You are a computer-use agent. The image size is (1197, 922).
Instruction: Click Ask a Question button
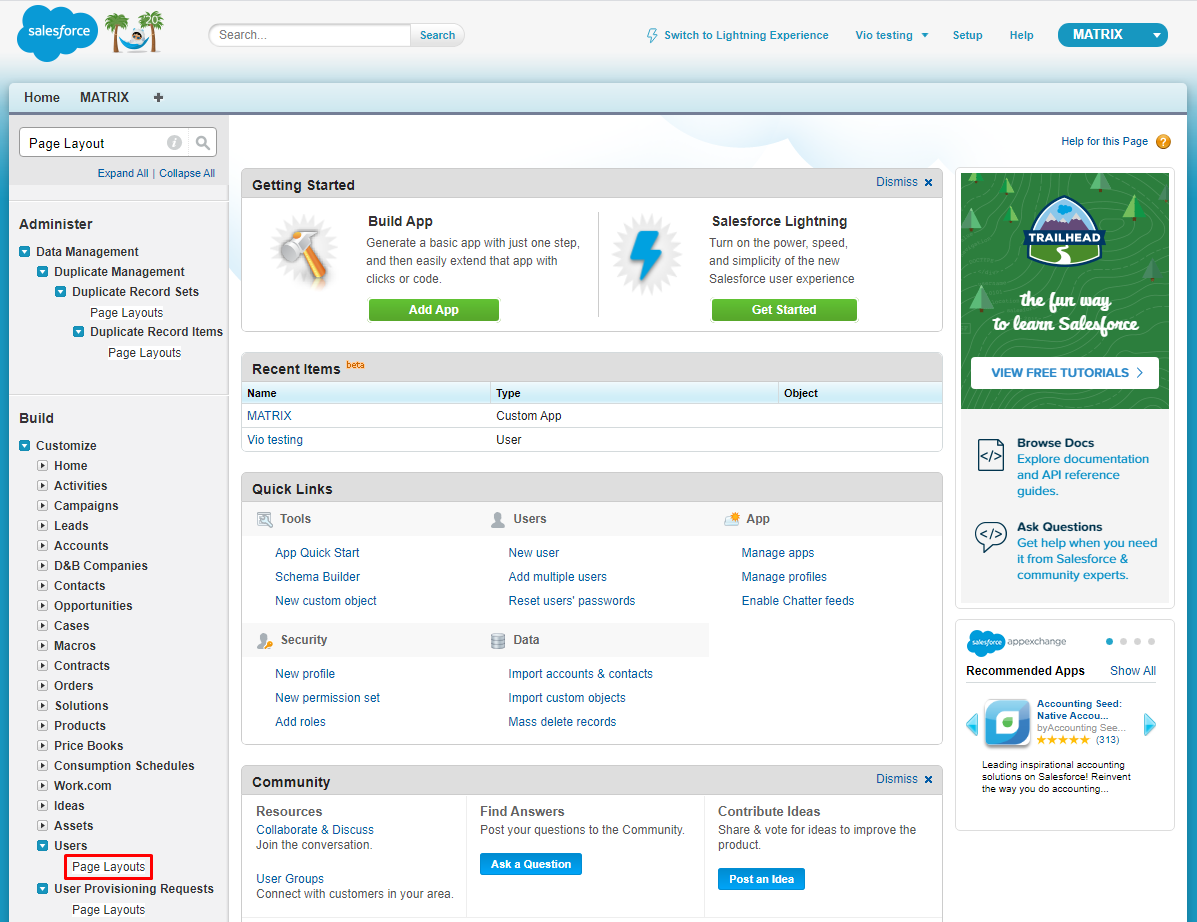(x=531, y=864)
